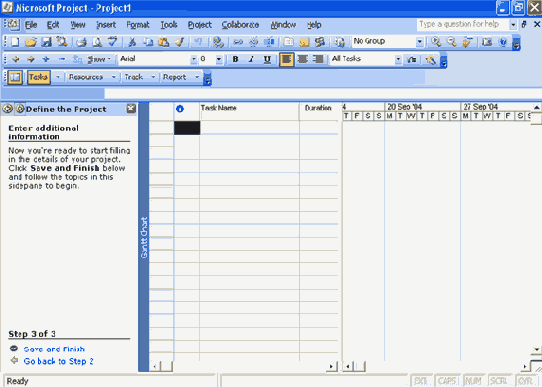Open the font size dropdown
This screenshot has width=542, height=387.
pos(219,59)
